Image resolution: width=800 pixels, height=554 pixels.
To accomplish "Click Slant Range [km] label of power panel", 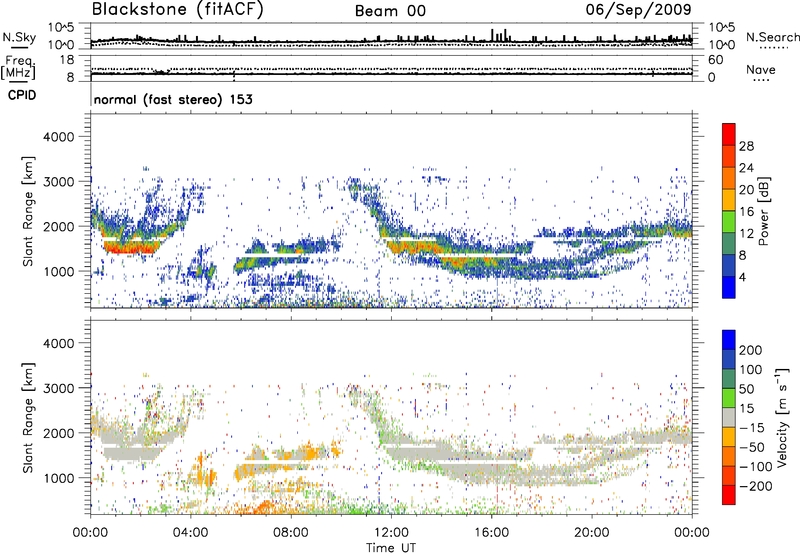I will (28, 211).
